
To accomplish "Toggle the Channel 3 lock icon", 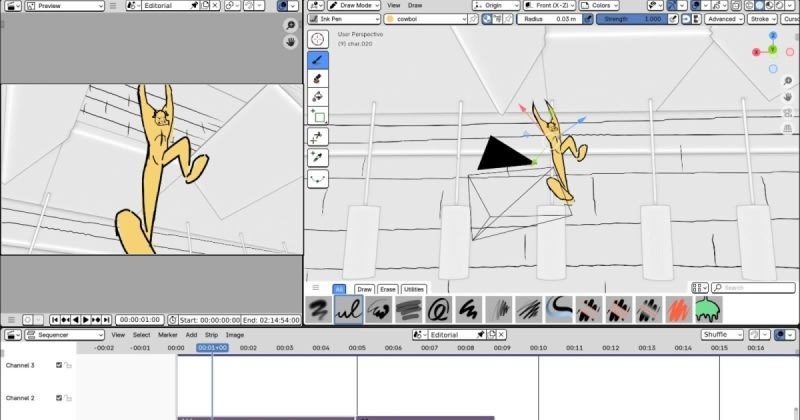I will (69, 366).
